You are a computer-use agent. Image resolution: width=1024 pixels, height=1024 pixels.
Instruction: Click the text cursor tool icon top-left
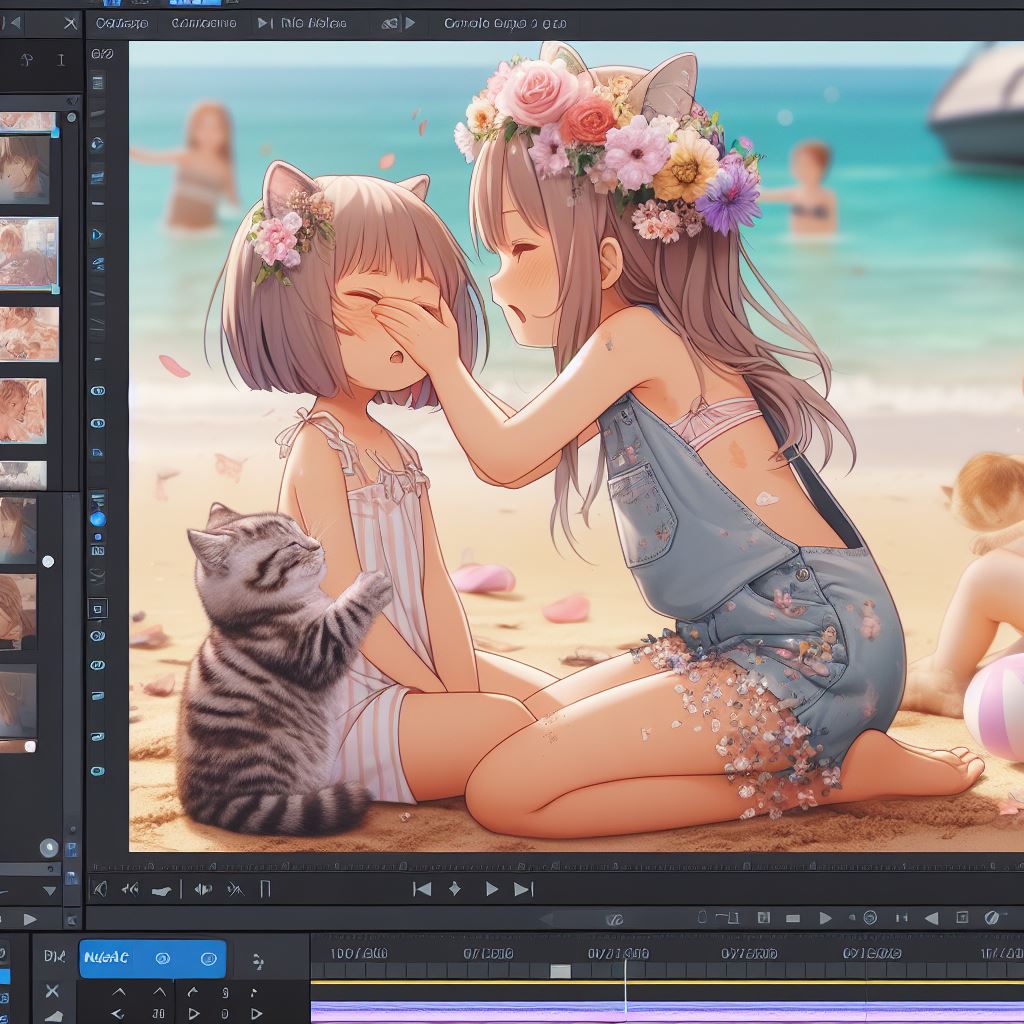(61, 60)
